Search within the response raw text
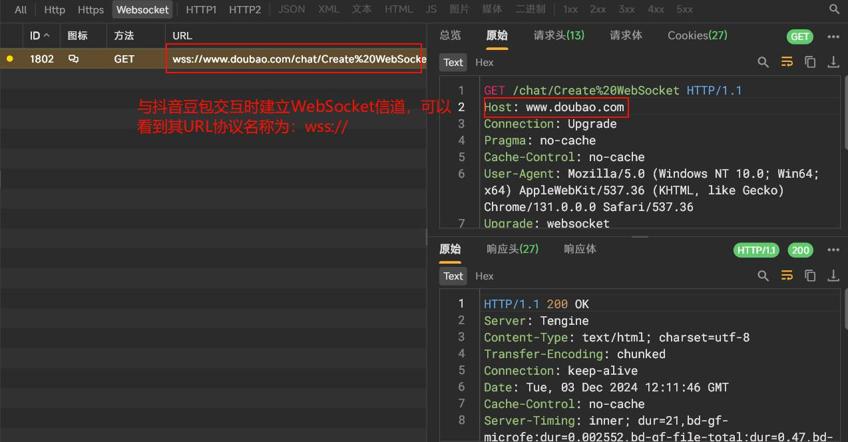848x442 pixels. (x=763, y=276)
